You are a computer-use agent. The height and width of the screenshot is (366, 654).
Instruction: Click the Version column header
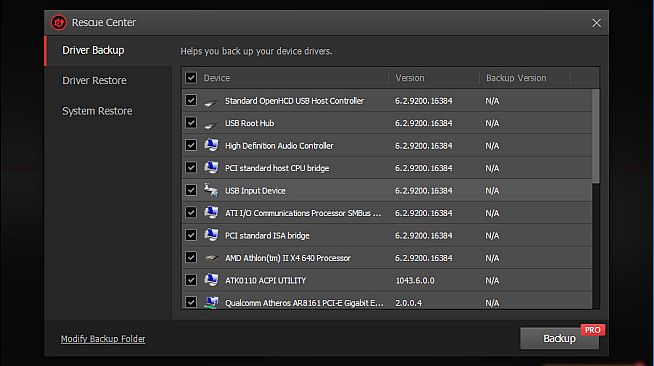click(410, 78)
